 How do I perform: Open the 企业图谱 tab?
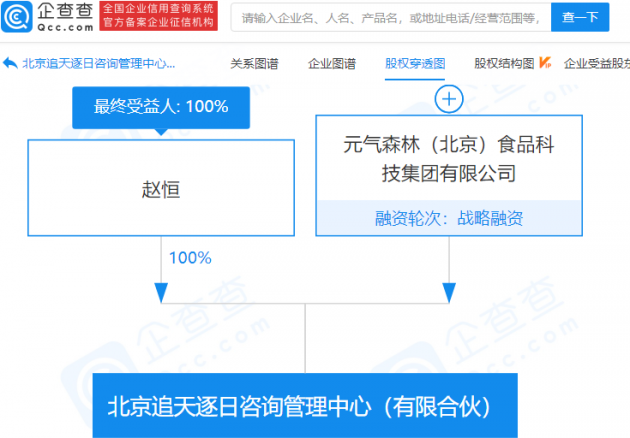(x=331, y=63)
